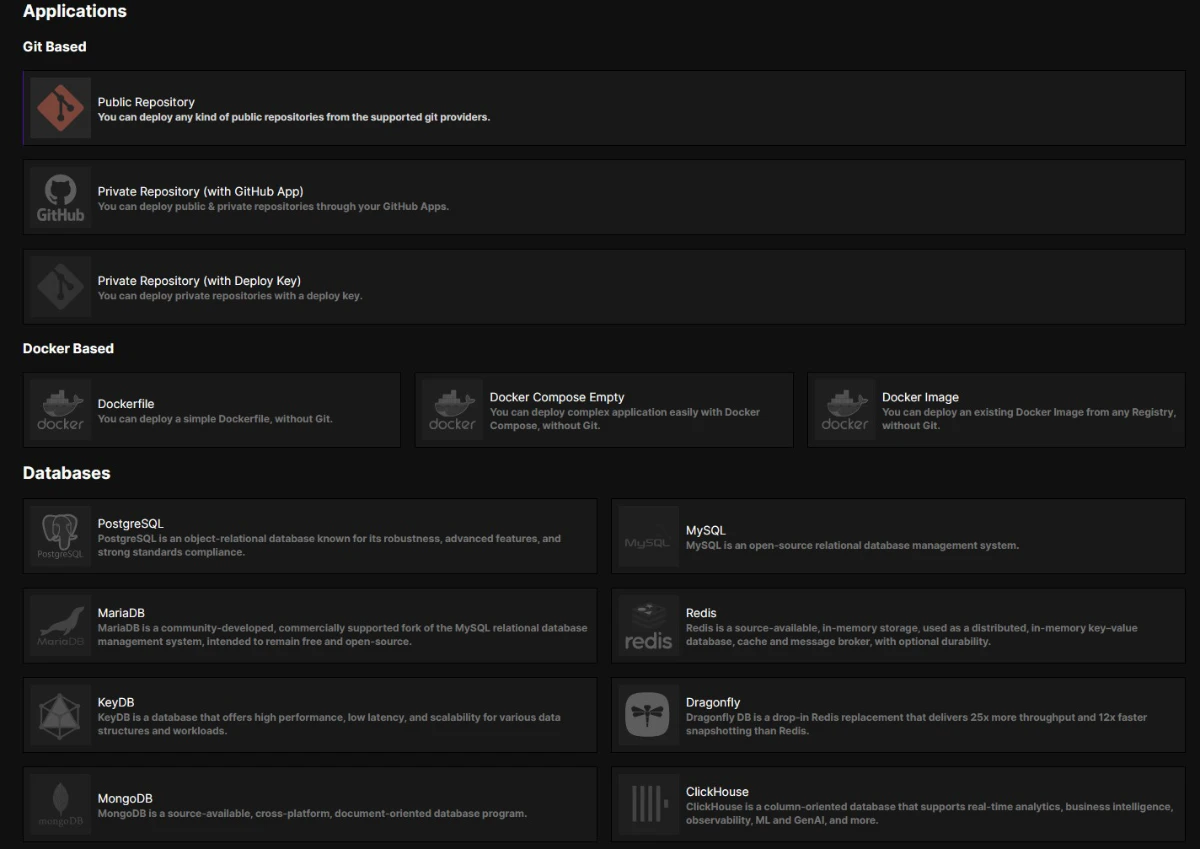Screen dimensions: 1200x849
Task: Click the MariaDB seal icon
Action: click(x=60, y=626)
